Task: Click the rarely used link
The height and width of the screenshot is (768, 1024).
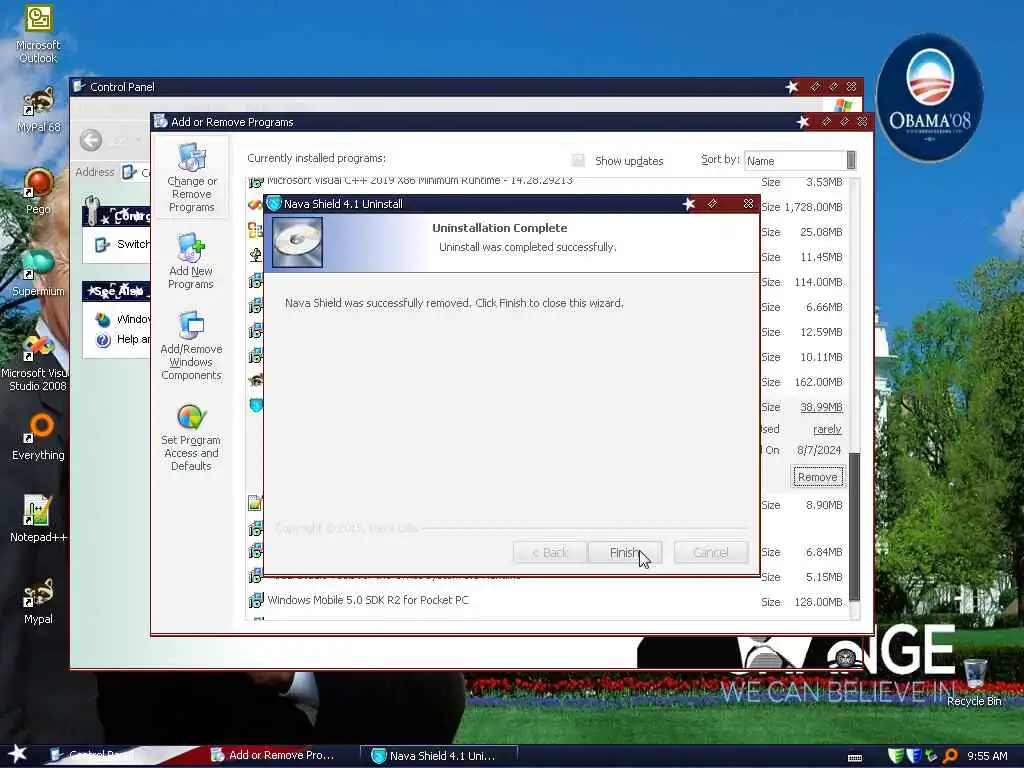Action: [827, 430]
